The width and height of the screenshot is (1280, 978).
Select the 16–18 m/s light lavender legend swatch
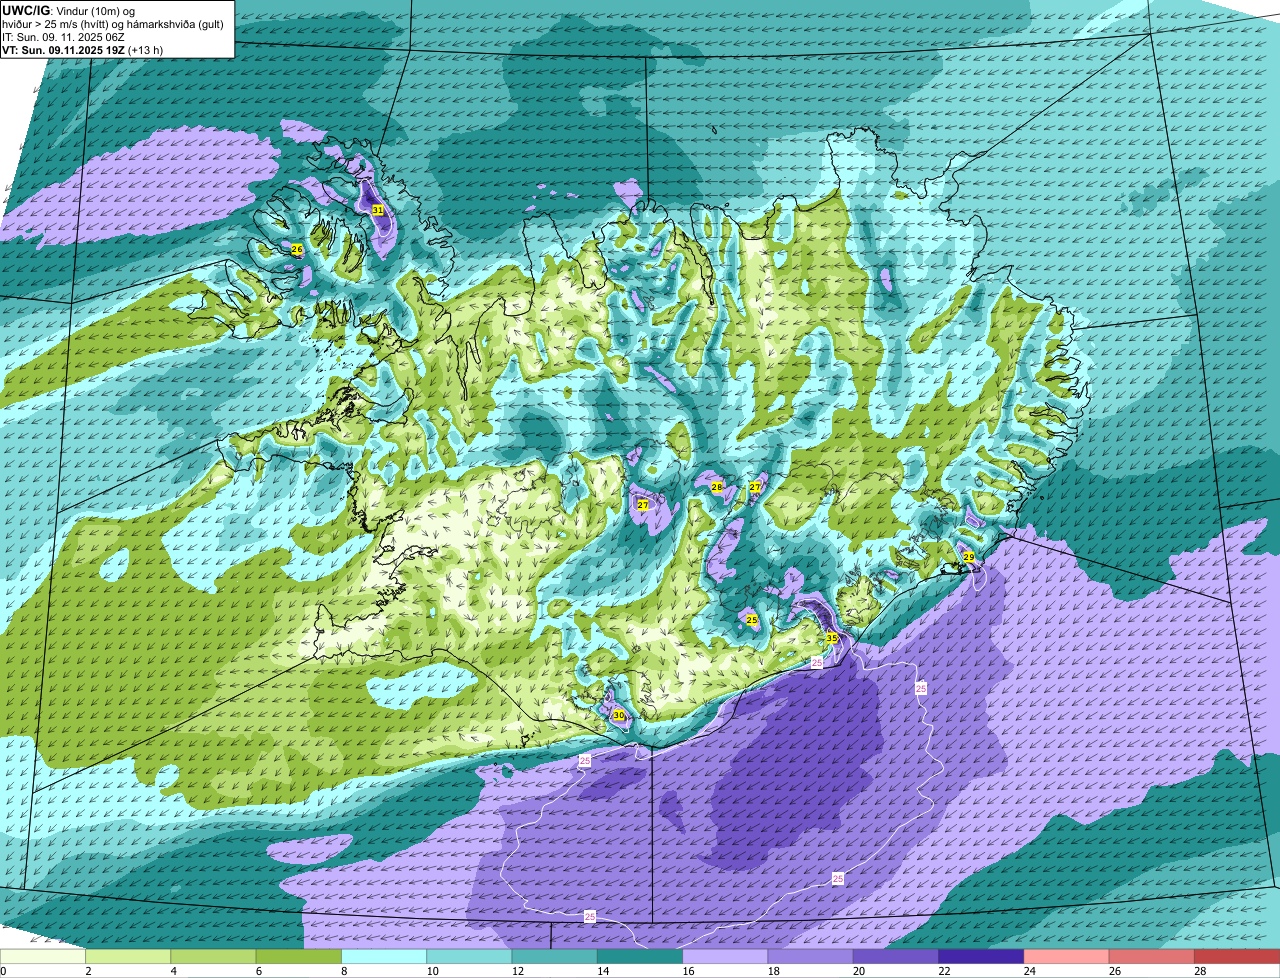pyautogui.click(x=725, y=957)
